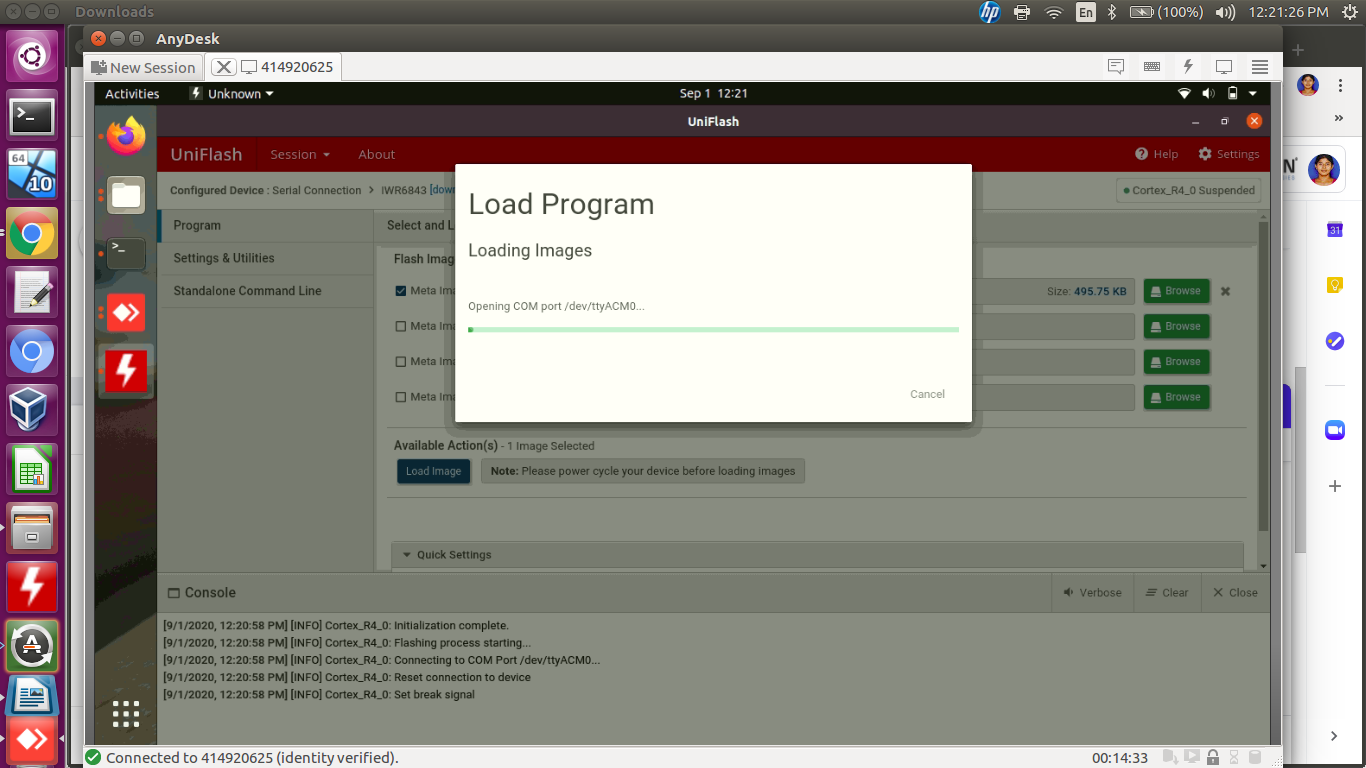The image size is (1366, 768).
Task: Expand the remote system menu arrow
Action: coord(1252,94)
